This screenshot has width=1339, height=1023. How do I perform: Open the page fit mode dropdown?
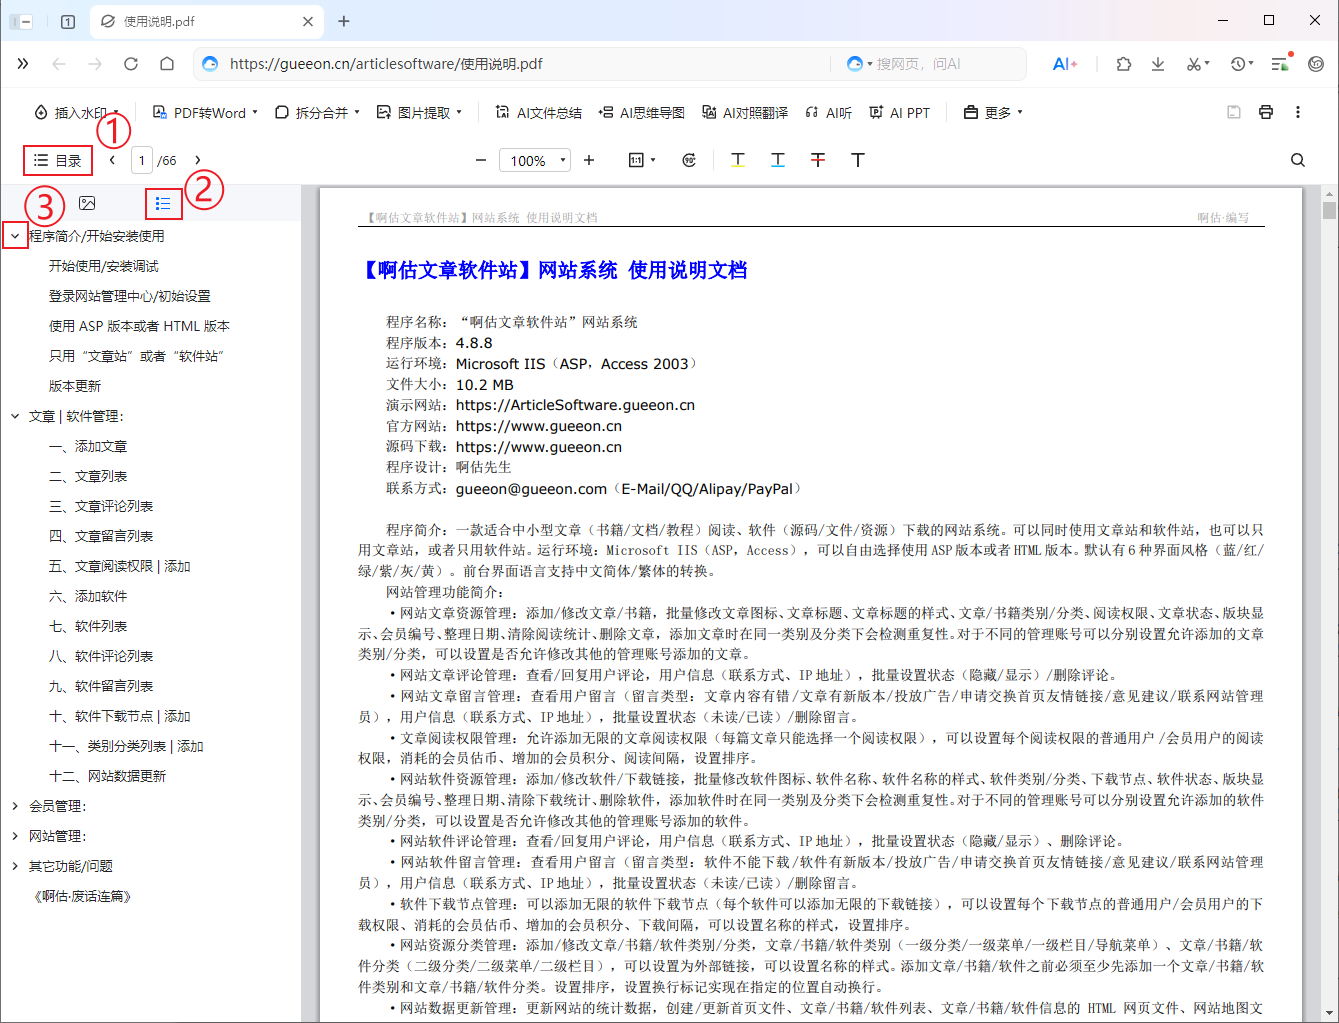(641, 160)
